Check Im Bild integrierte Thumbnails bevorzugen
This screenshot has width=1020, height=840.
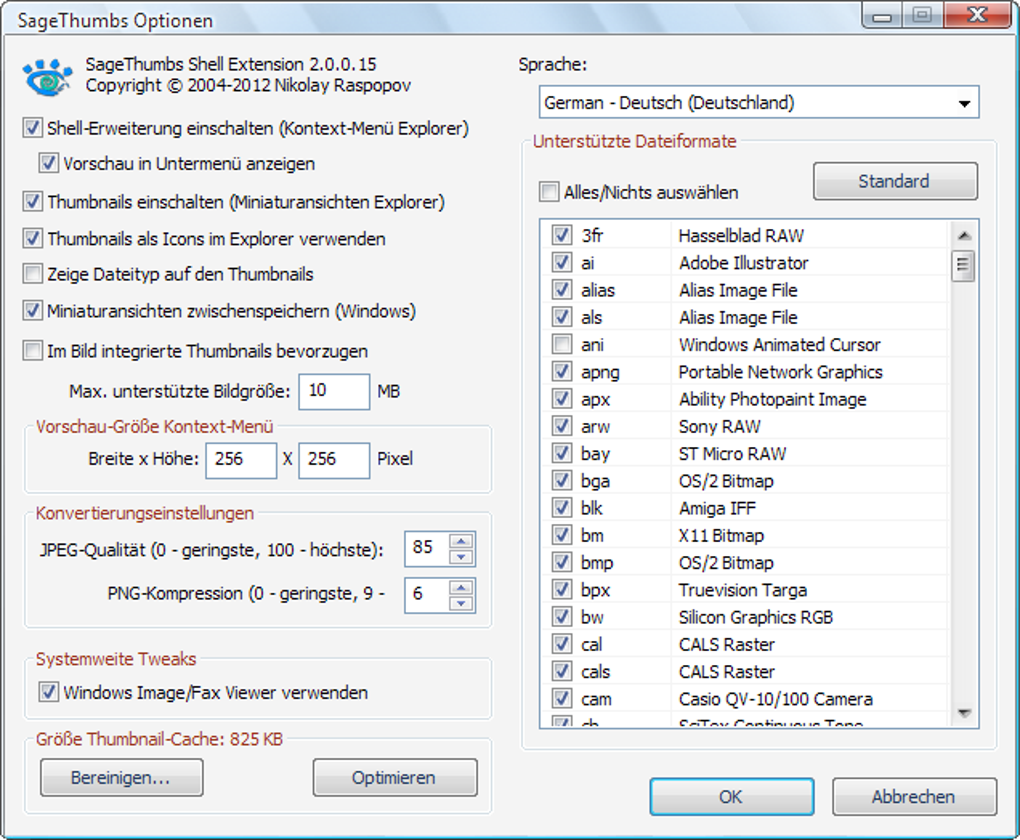pyautogui.click(x=33, y=350)
